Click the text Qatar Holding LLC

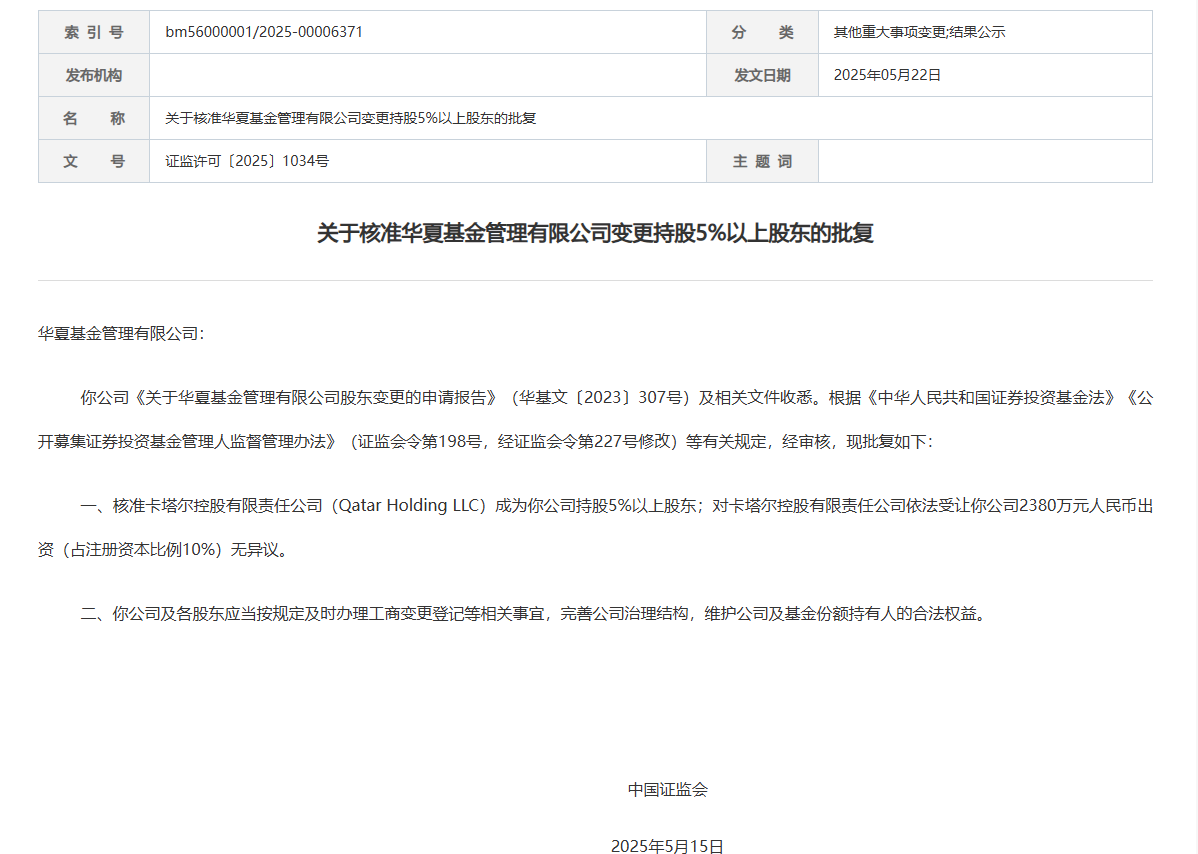pyautogui.click(x=409, y=506)
